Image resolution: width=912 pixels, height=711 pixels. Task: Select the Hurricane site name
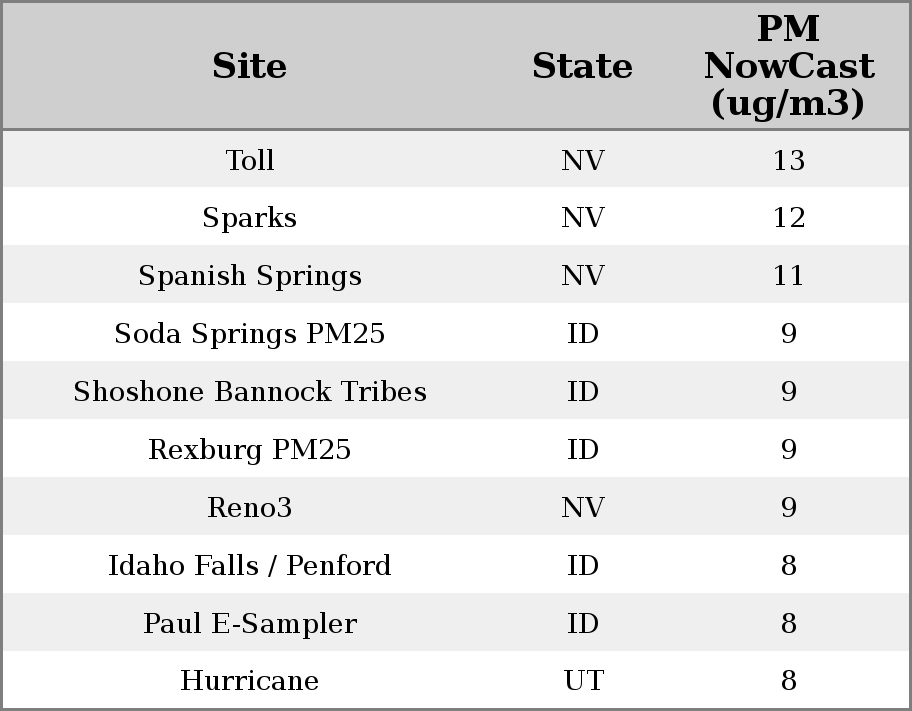(x=249, y=681)
